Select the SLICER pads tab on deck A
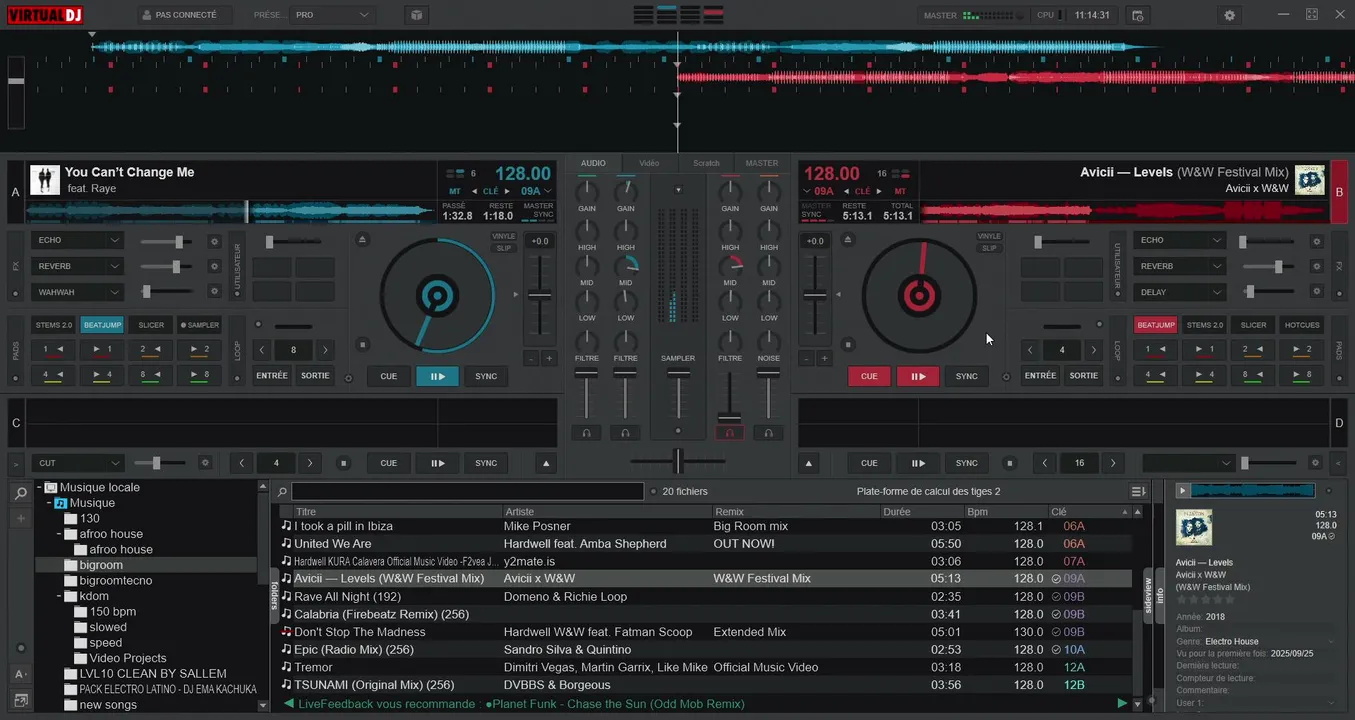 pyautogui.click(x=151, y=325)
